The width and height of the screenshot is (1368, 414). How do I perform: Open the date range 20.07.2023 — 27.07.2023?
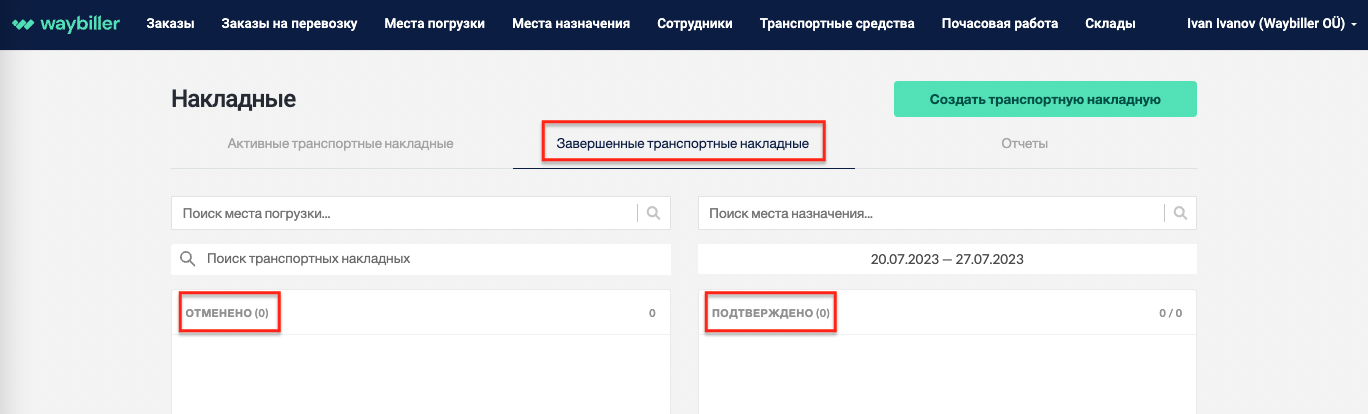(x=947, y=258)
